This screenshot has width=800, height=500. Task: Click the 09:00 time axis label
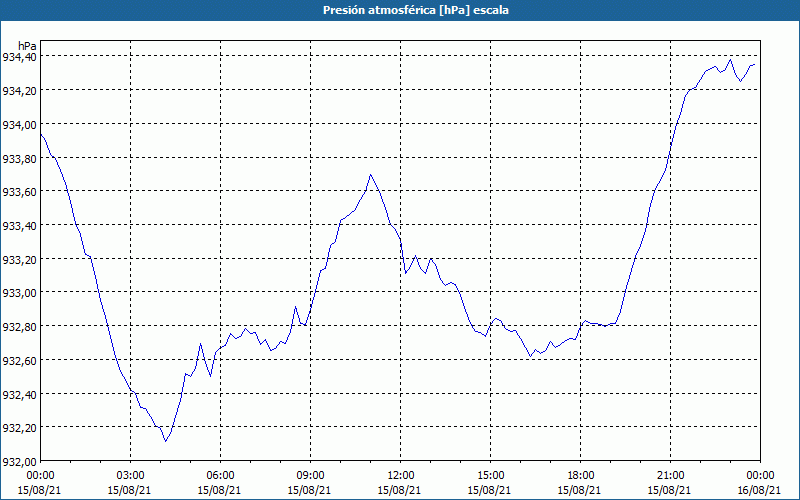310,476
